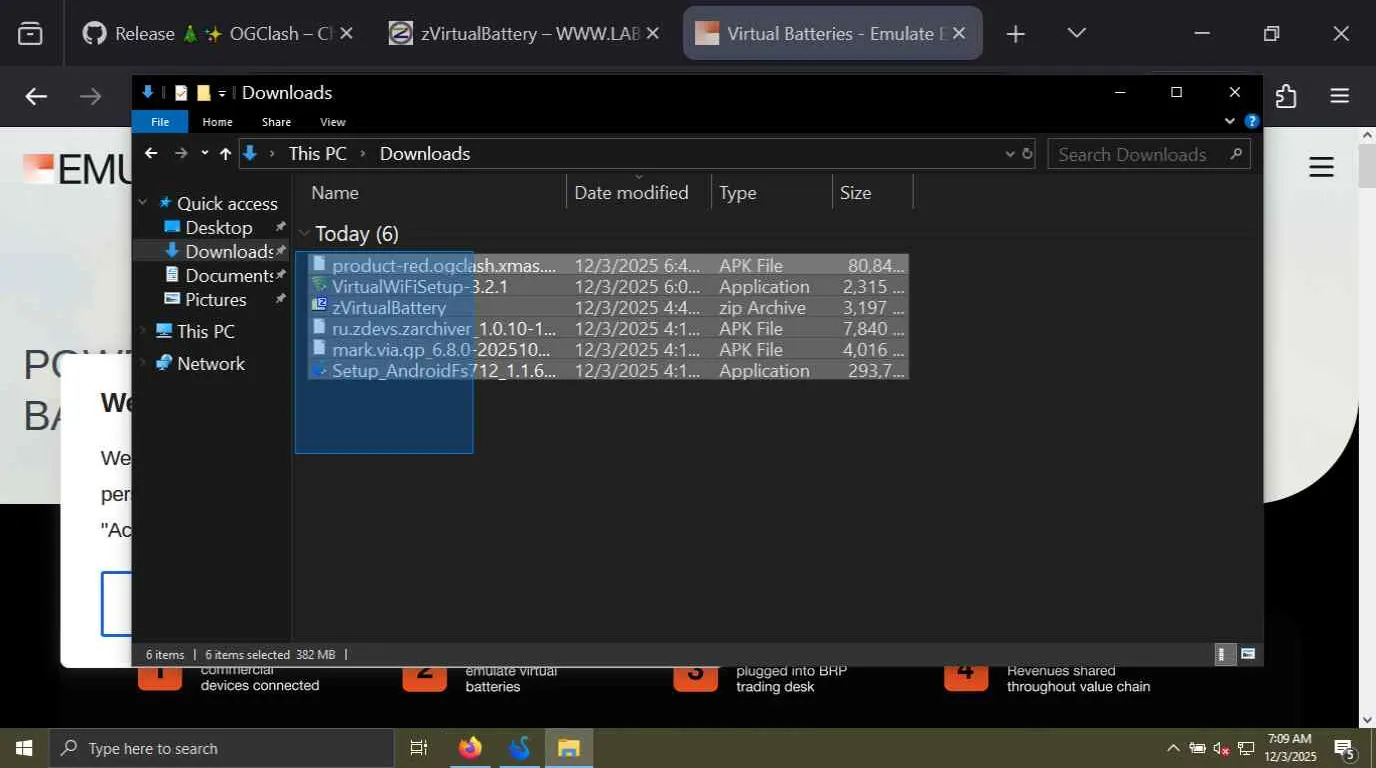Select the Setup_AndroidFs application file
The height and width of the screenshot is (768, 1376).
pyautogui.click(x=608, y=370)
